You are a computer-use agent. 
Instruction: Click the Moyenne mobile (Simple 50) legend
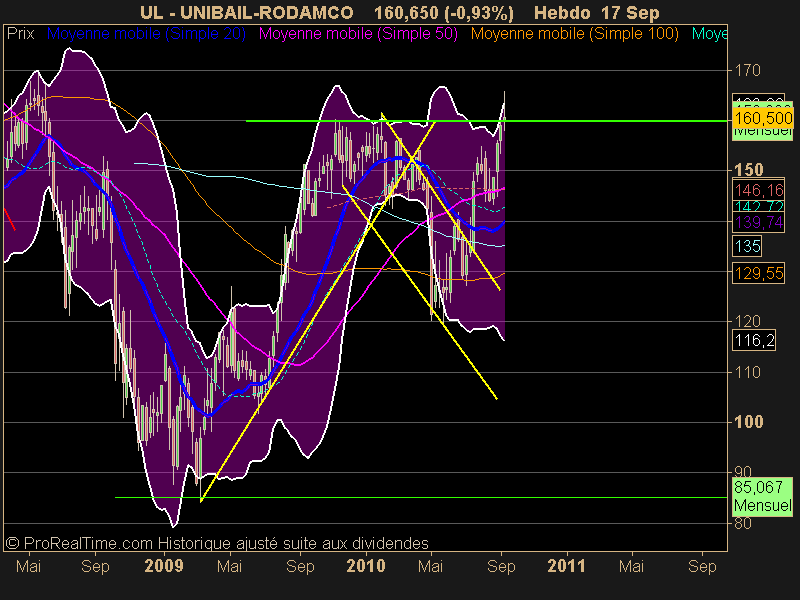[x=358, y=34]
